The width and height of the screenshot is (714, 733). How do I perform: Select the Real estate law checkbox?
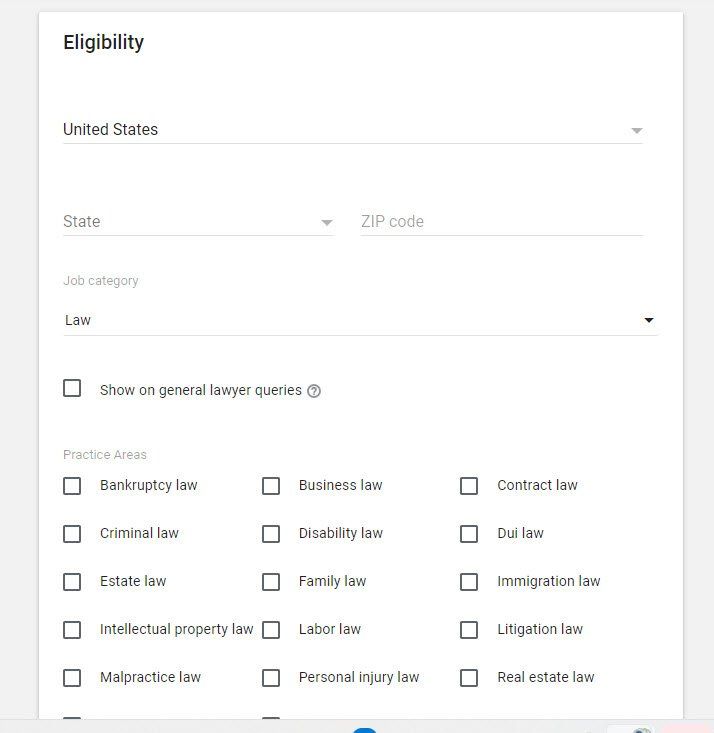click(469, 678)
